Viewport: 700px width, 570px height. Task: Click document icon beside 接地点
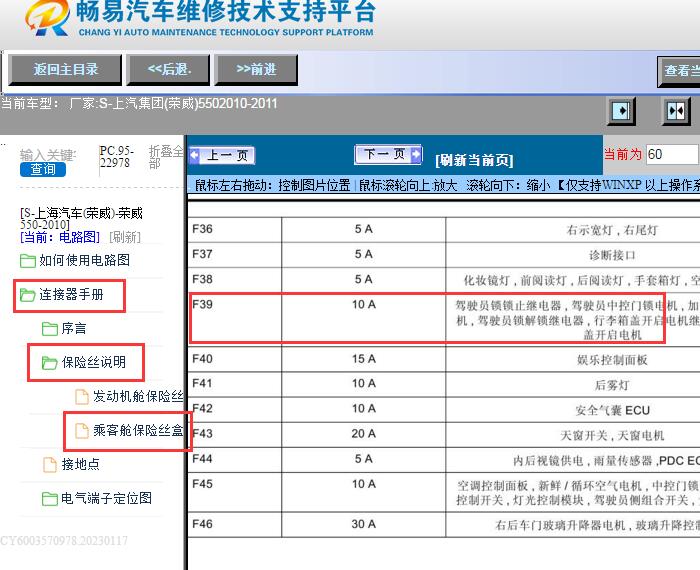click(50, 465)
